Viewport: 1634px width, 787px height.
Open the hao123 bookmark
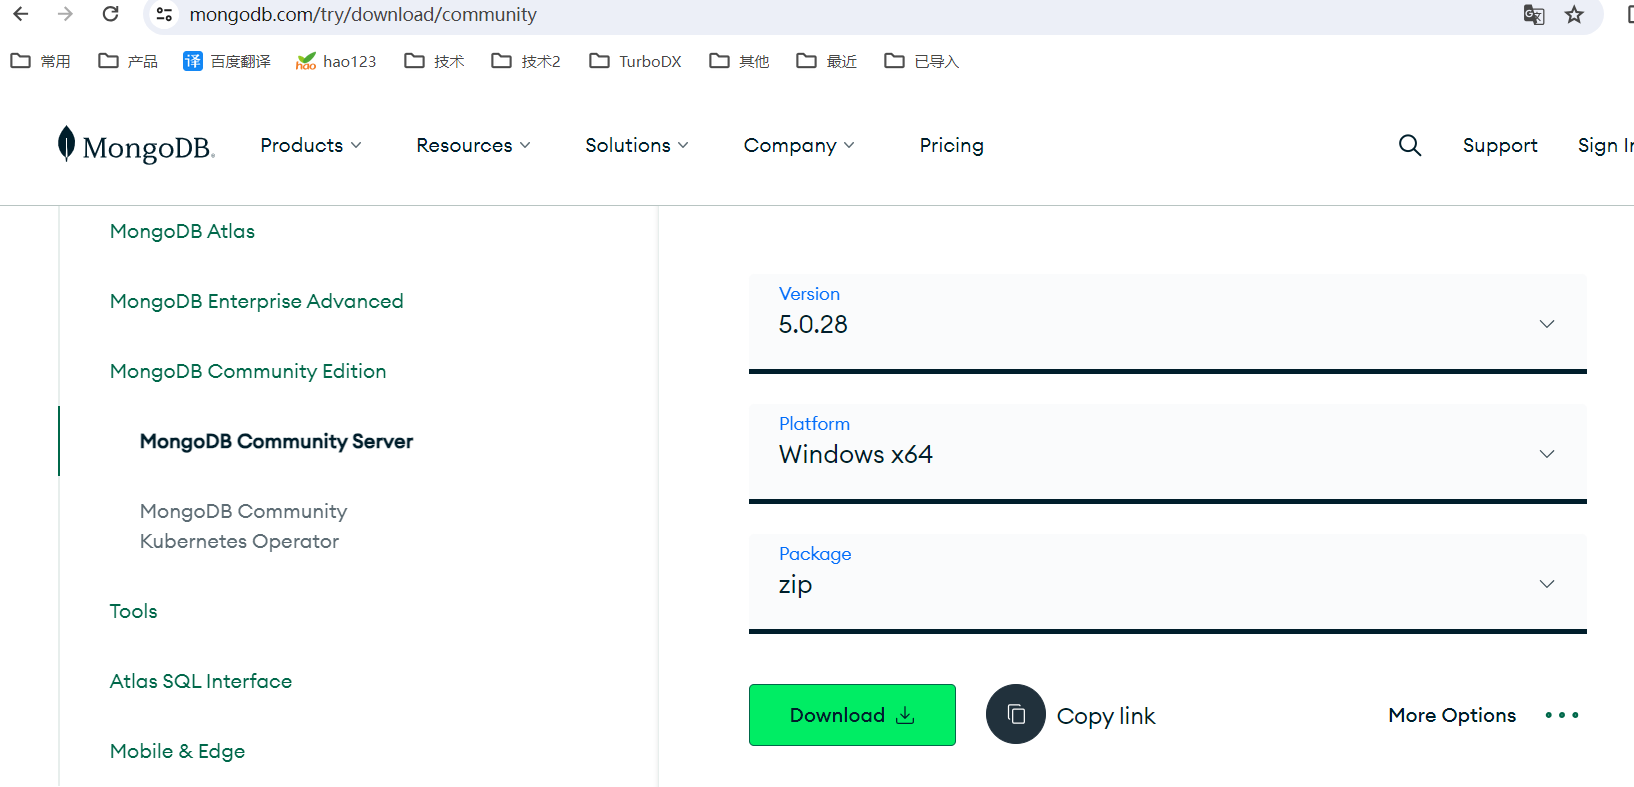(x=336, y=61)
